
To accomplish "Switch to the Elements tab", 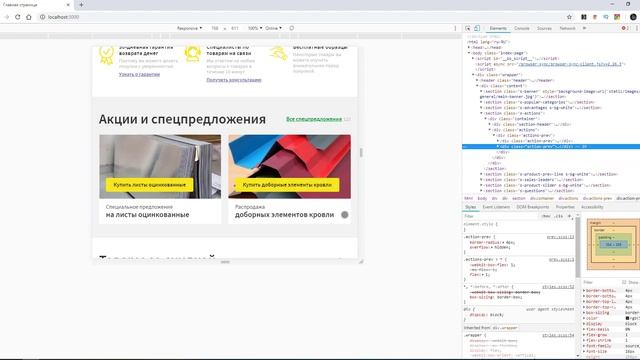I will tap(498, 28).
